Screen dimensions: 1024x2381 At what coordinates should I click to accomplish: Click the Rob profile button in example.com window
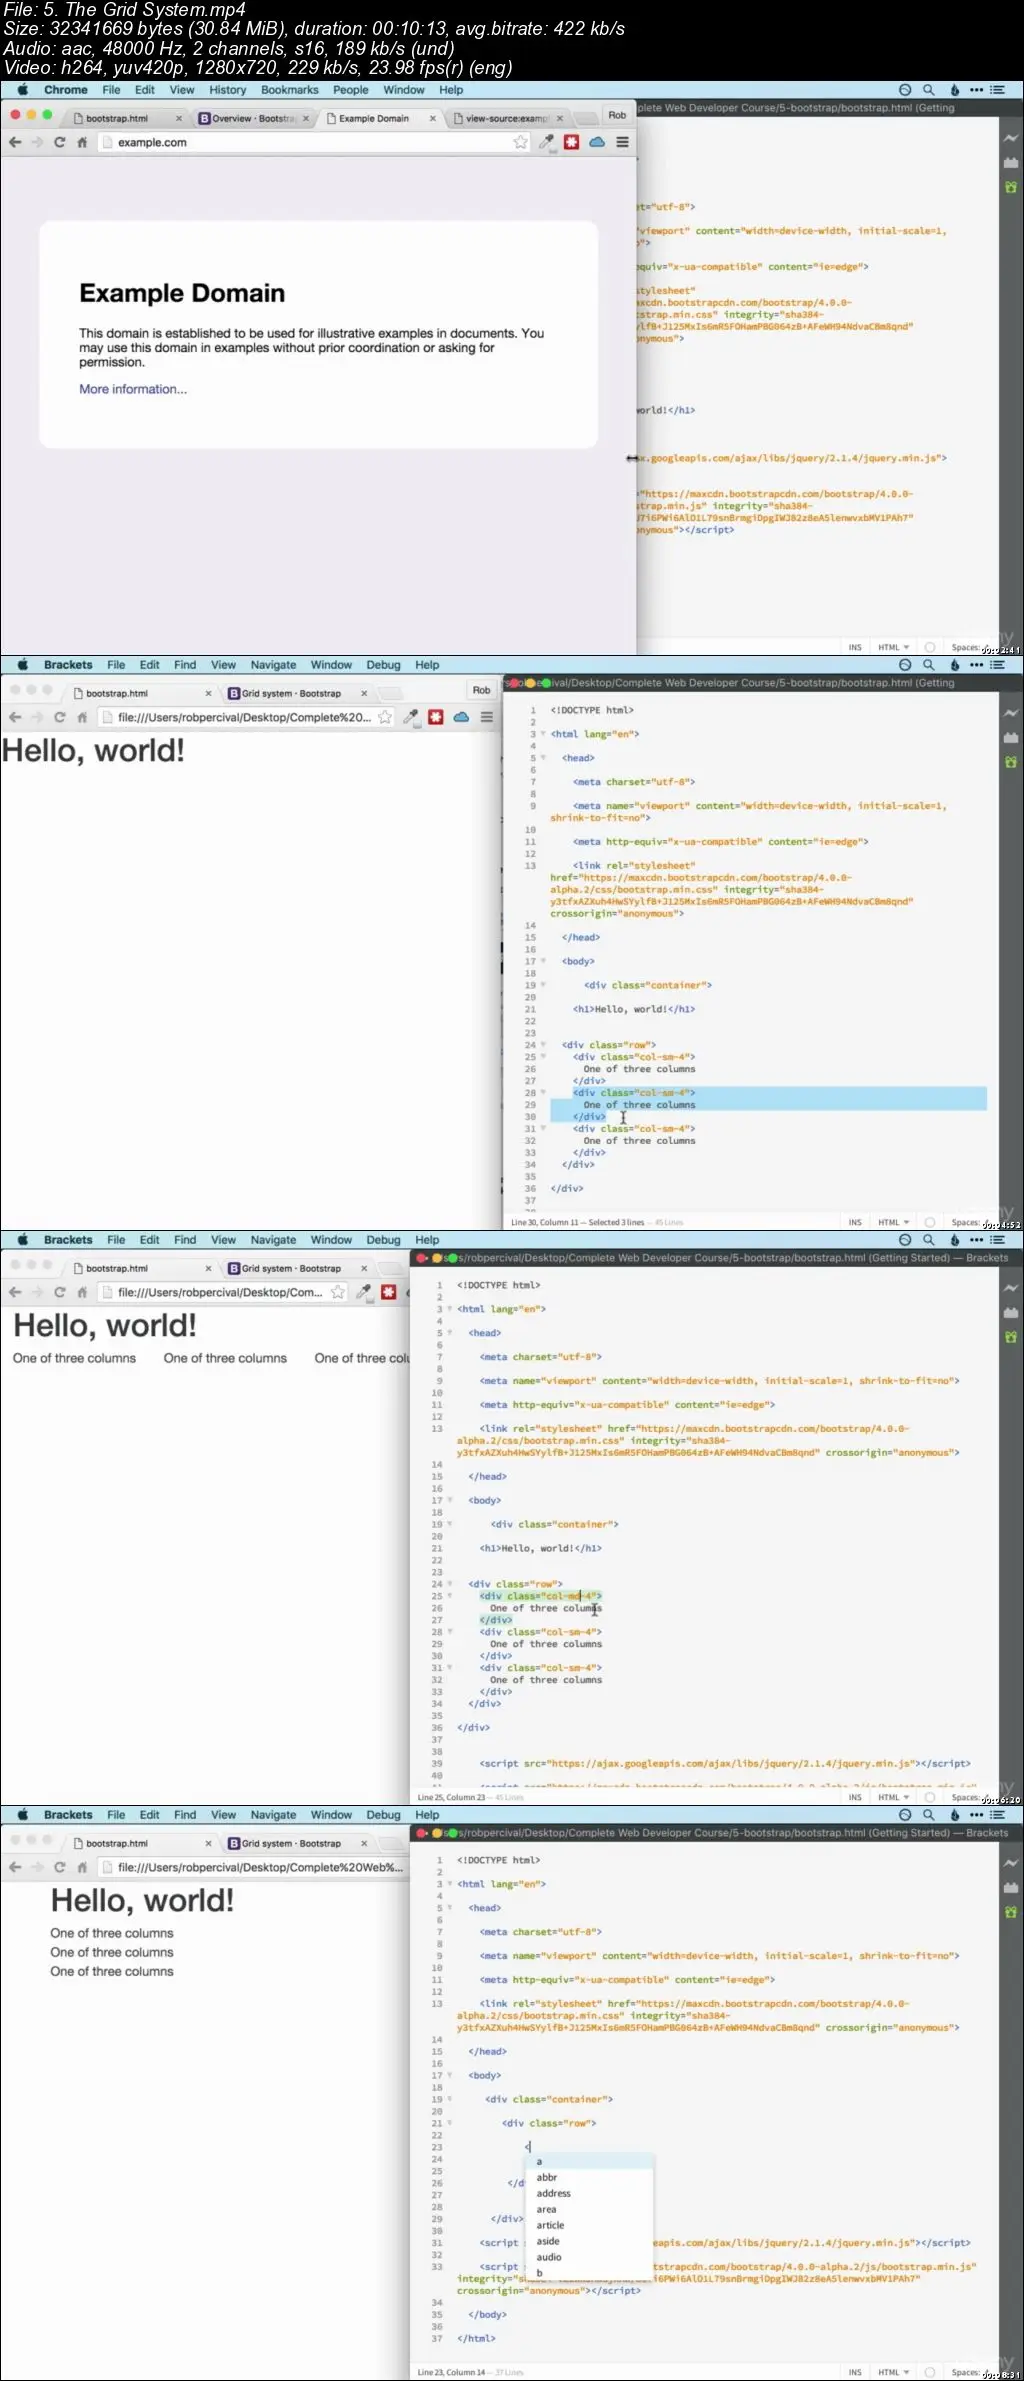click(x=617, y=115)
